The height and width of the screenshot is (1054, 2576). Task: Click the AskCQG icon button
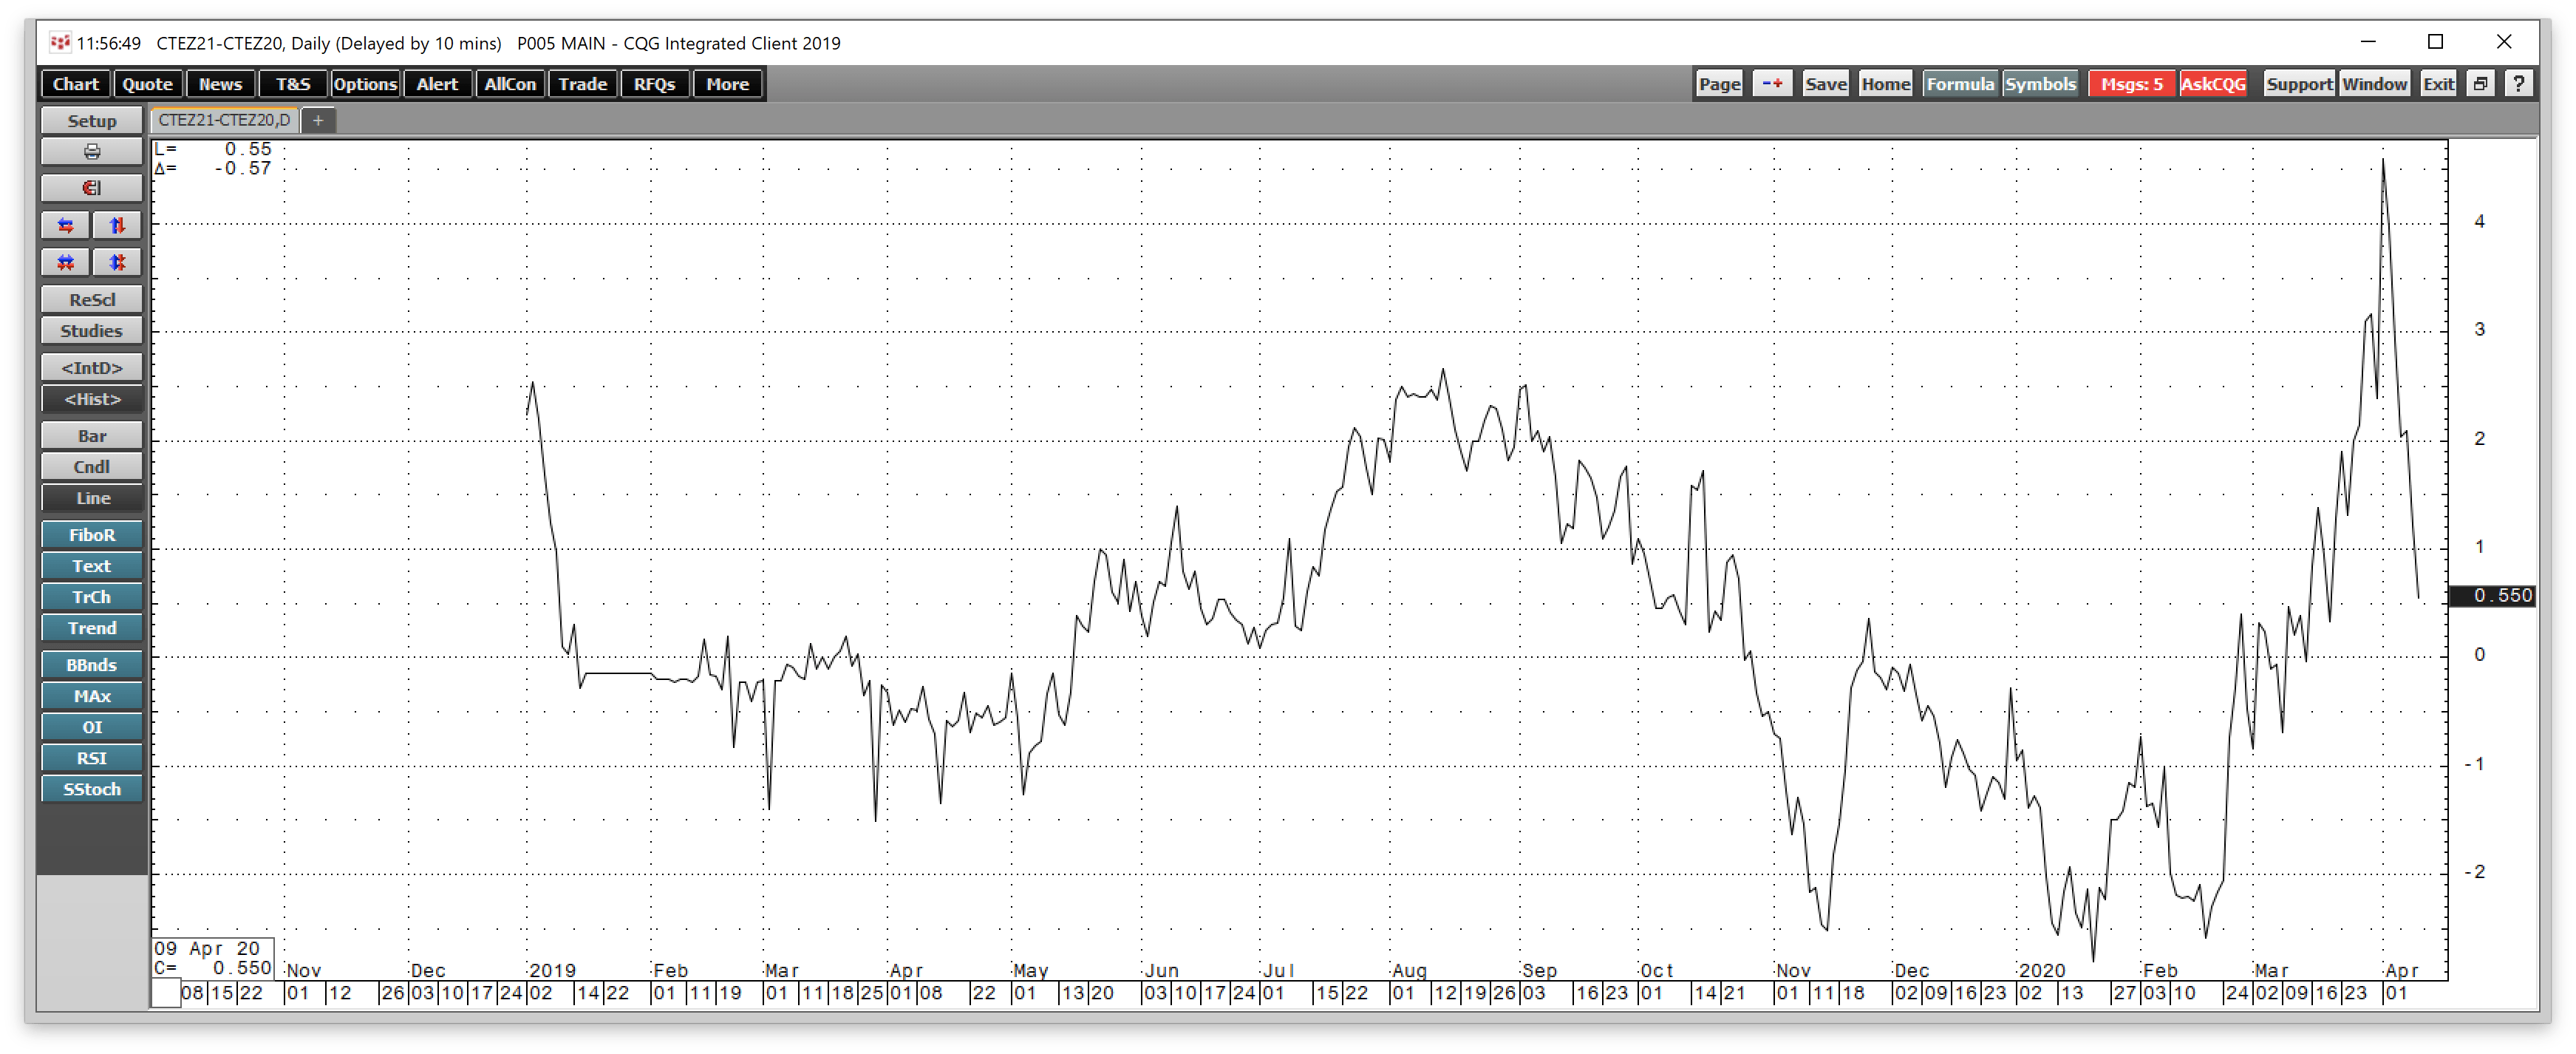tap(2213, 84)
